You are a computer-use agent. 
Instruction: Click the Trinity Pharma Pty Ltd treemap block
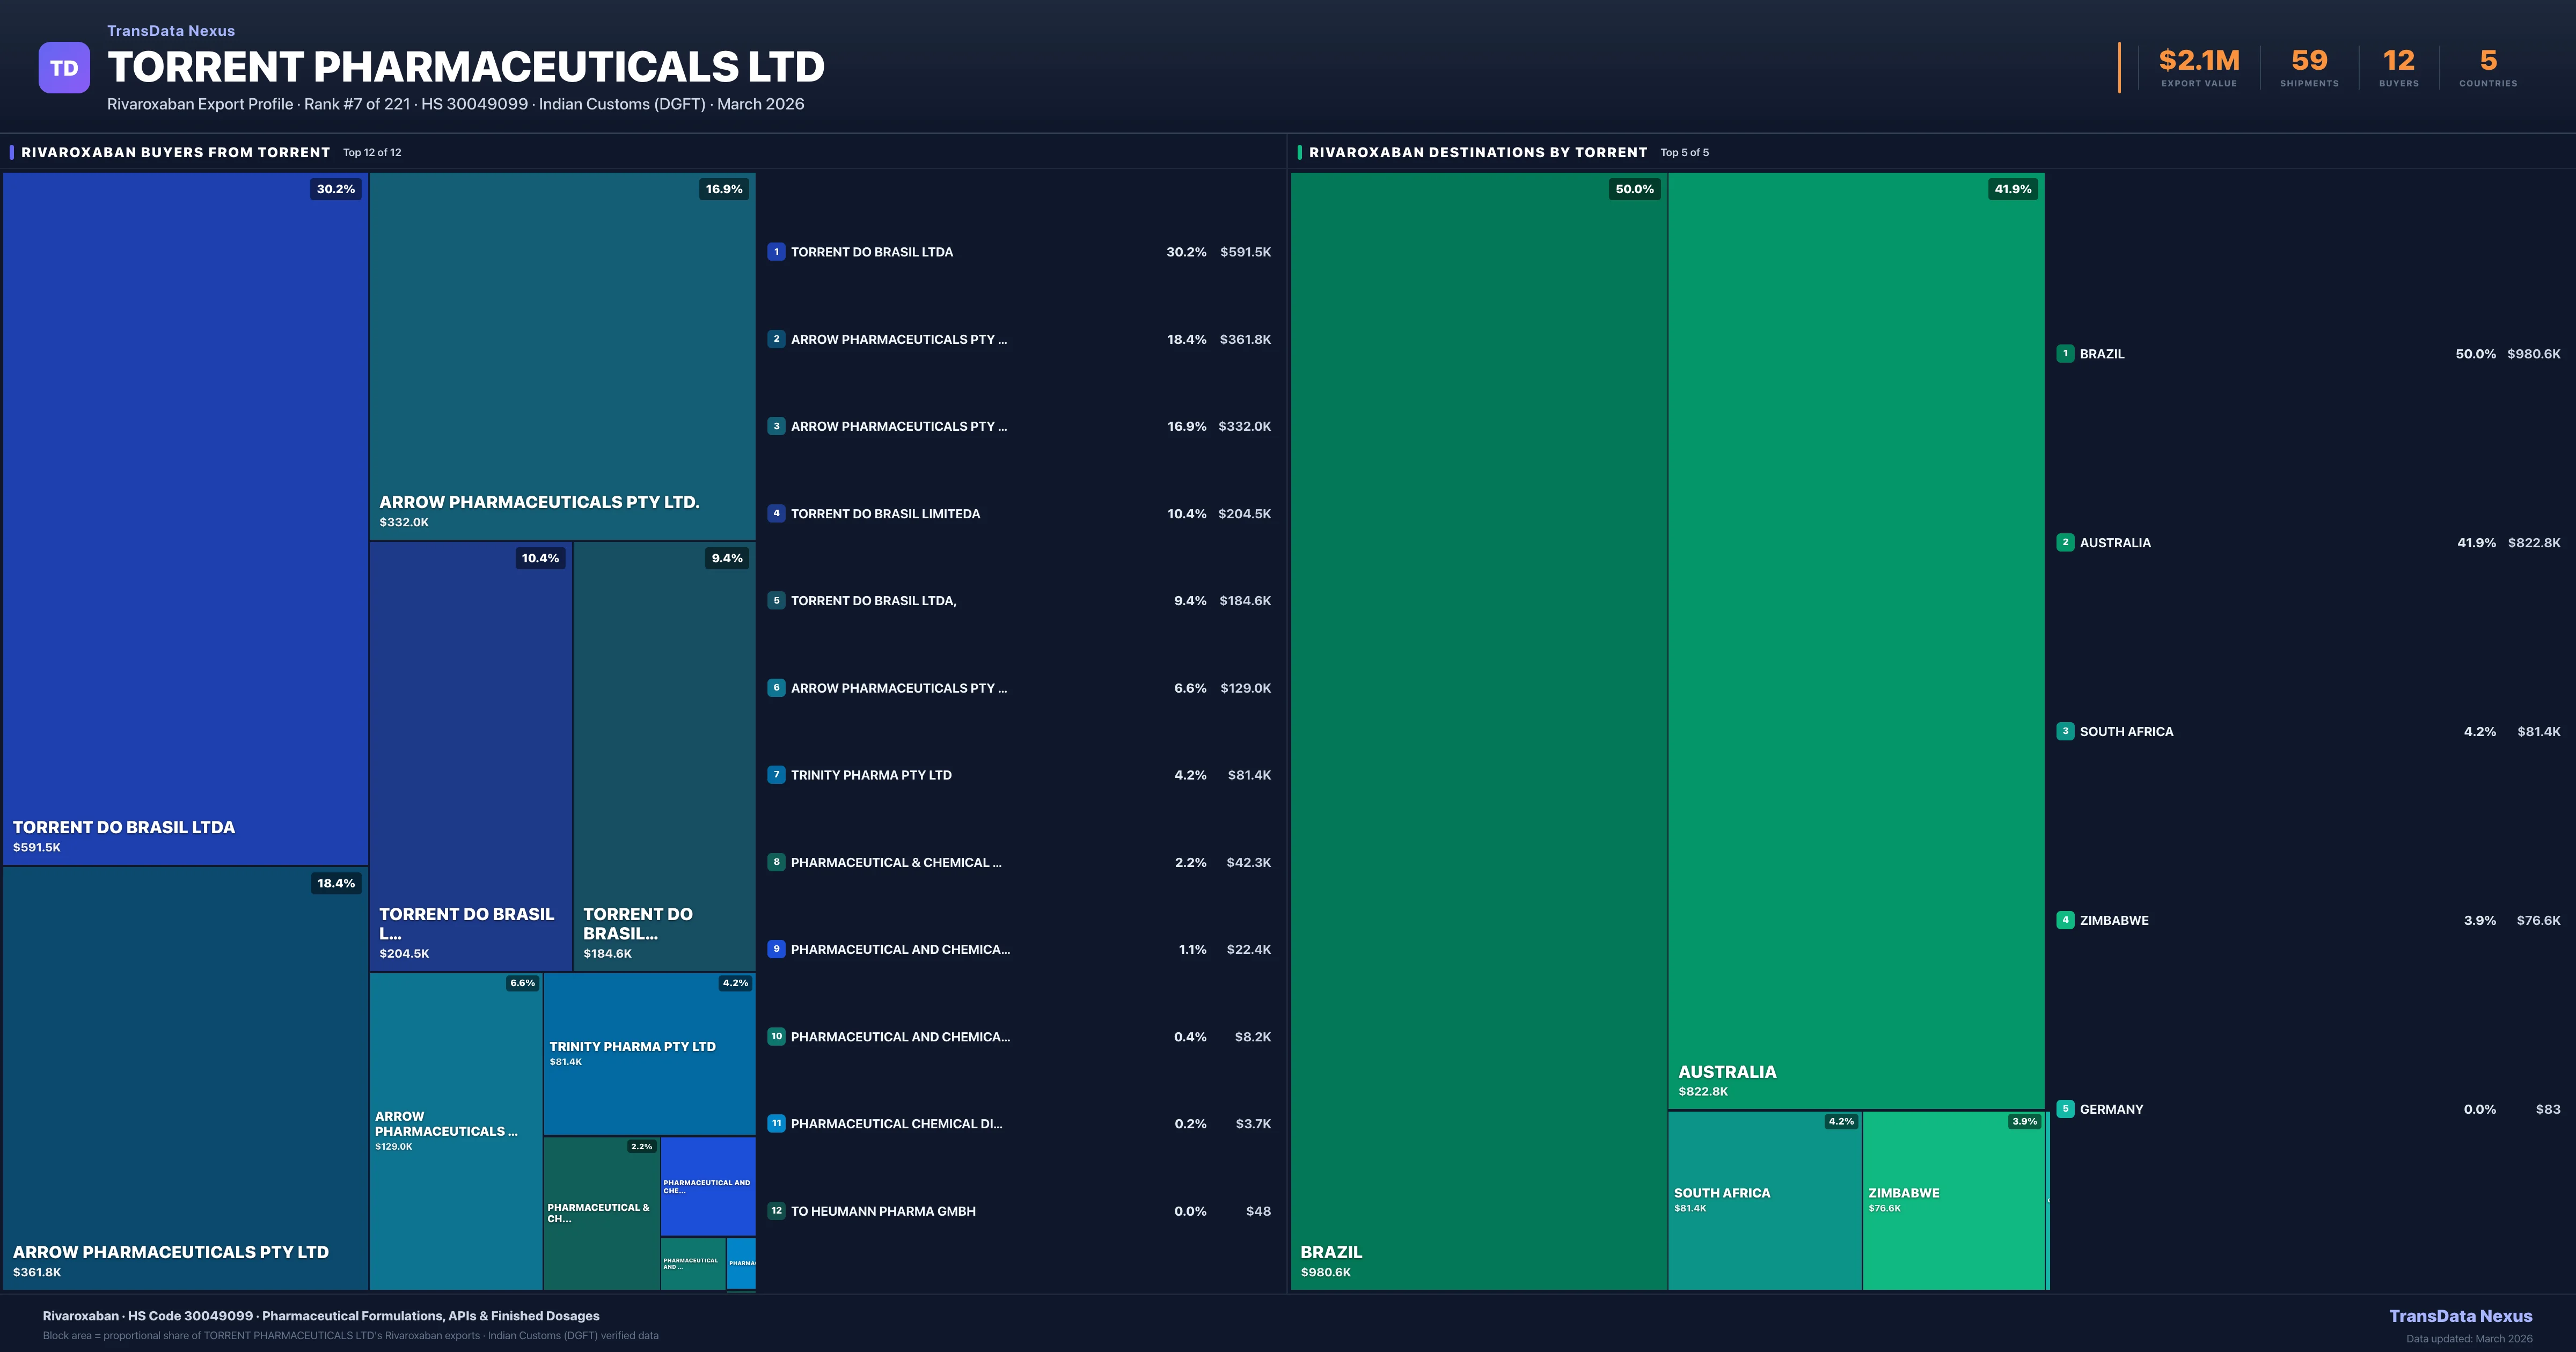click(649, 1053)
